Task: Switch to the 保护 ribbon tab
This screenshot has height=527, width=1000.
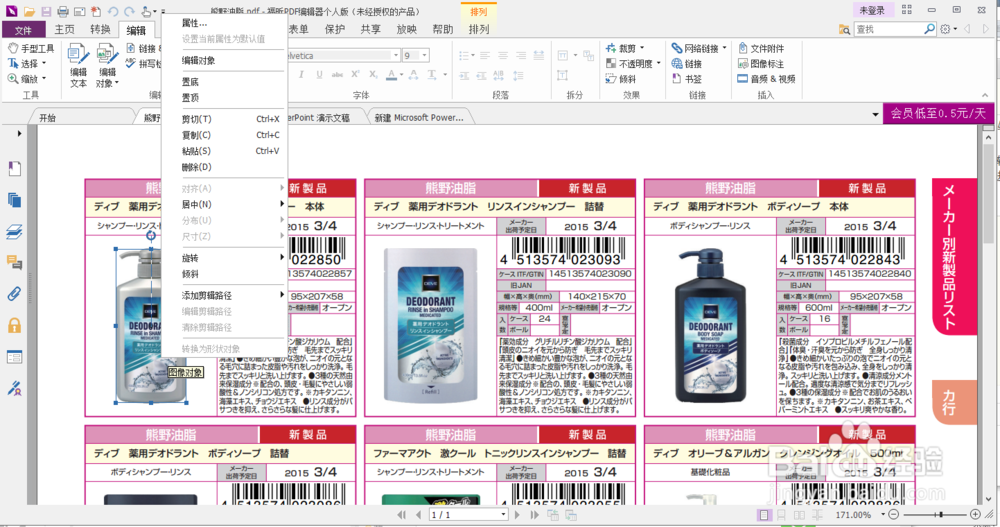Action: pos(335,29)
